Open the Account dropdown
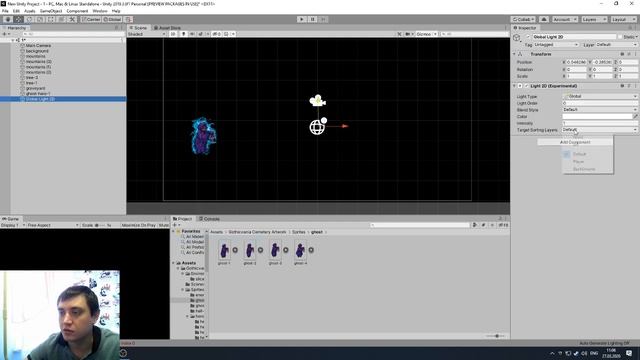The image size is (640, 360). [x=564, y=19]
